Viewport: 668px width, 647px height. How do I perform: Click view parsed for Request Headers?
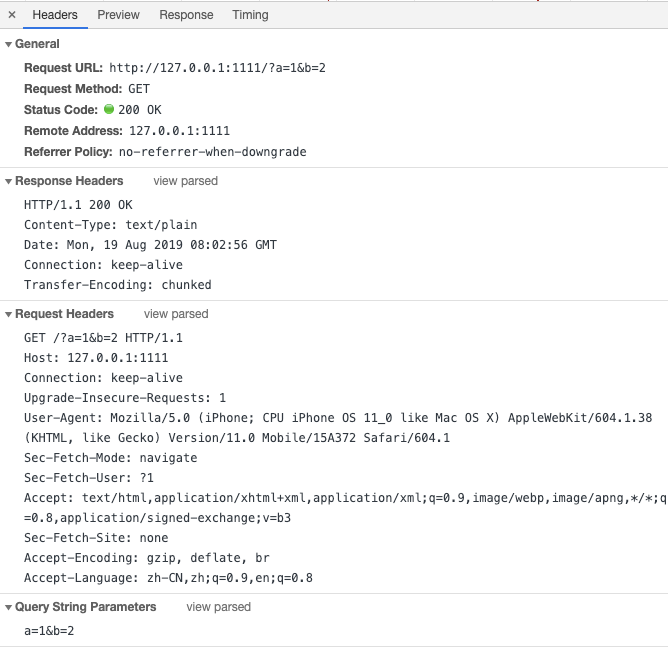(x=176, y=314)
